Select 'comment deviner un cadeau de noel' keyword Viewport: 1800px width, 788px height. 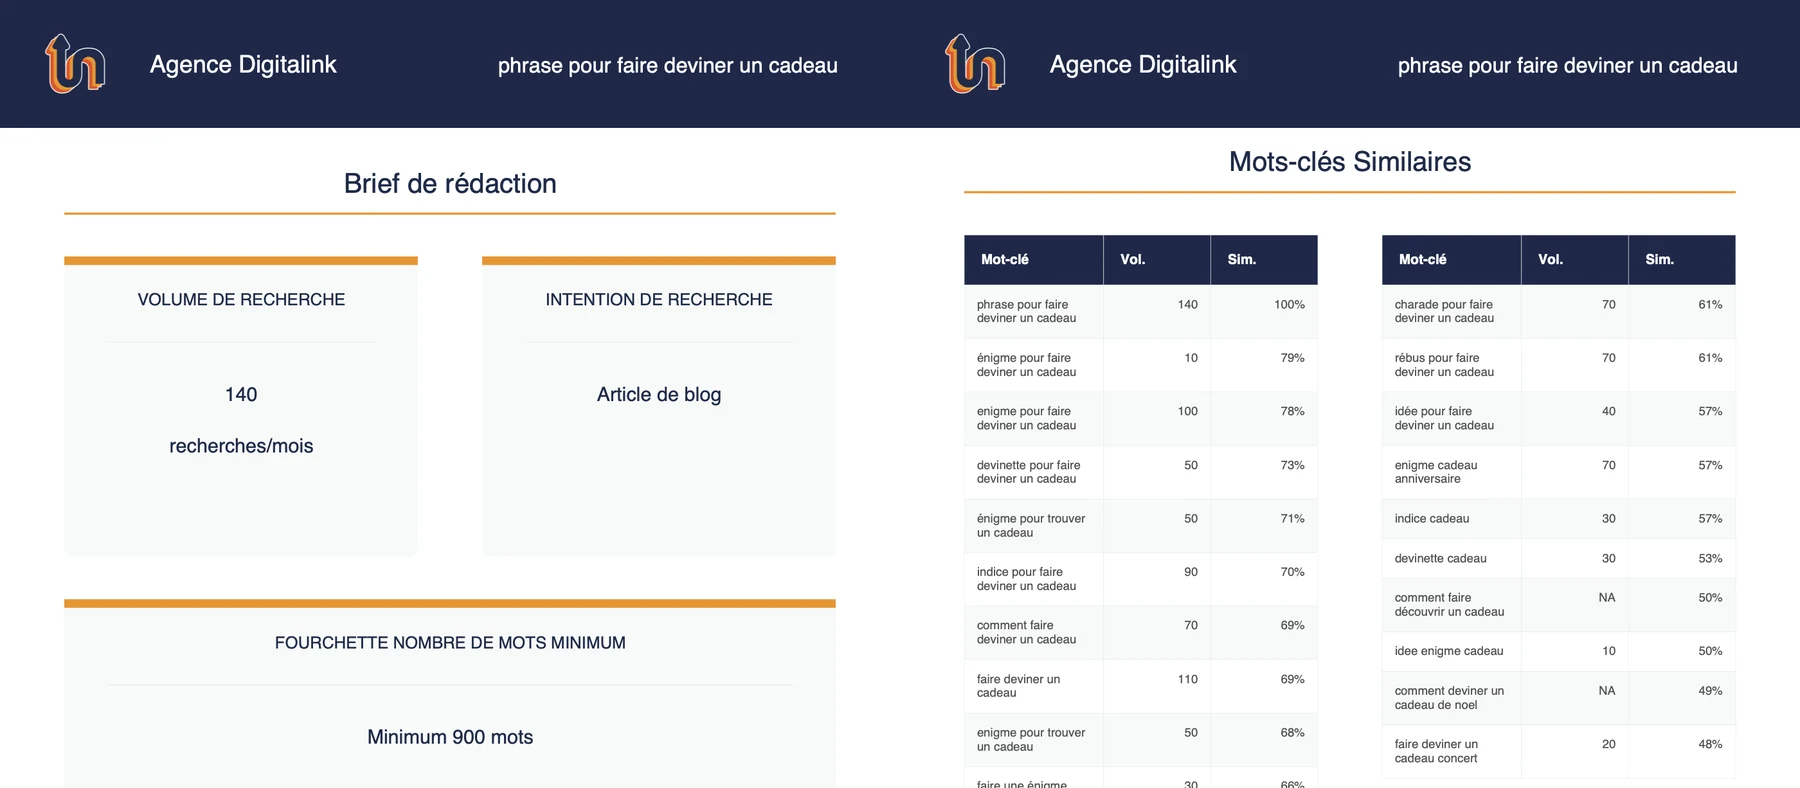click(1450, 698)
